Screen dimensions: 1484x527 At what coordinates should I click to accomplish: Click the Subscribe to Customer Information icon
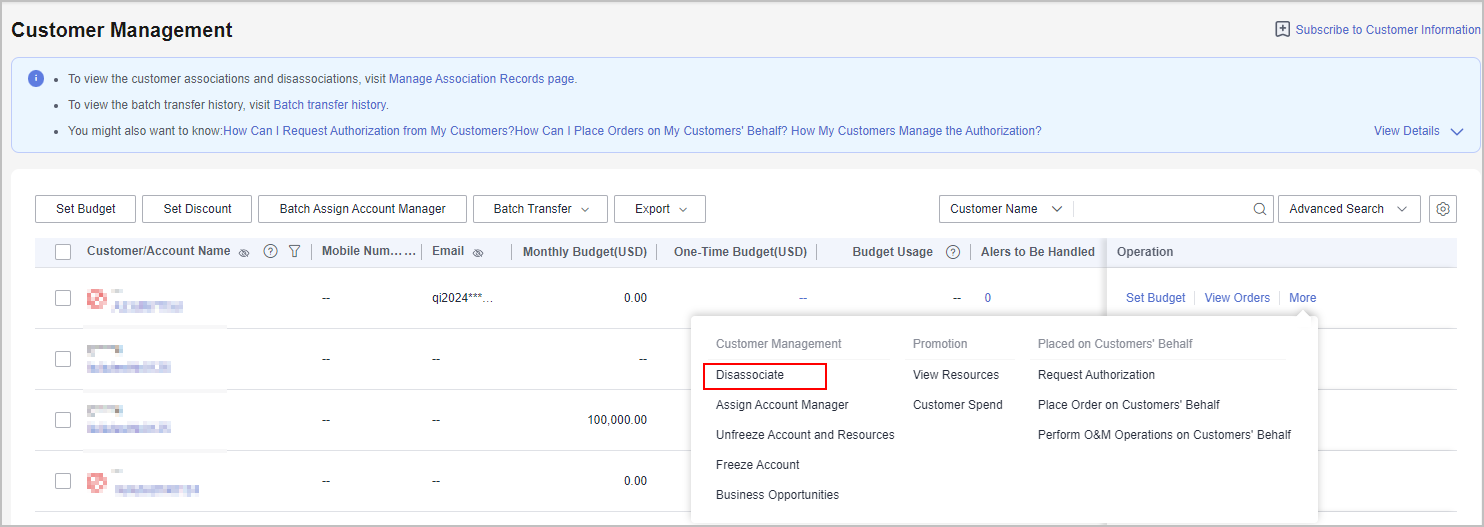pyautogui.click(x=1282, y=30)
